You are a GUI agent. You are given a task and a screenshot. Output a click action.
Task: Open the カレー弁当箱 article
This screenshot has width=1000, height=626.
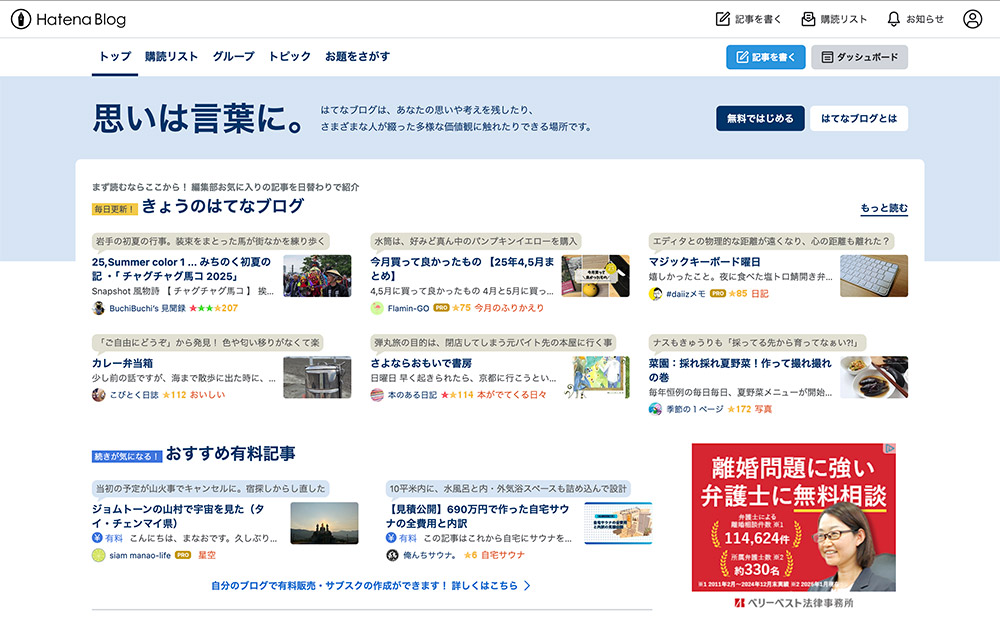tap(122, 363)
